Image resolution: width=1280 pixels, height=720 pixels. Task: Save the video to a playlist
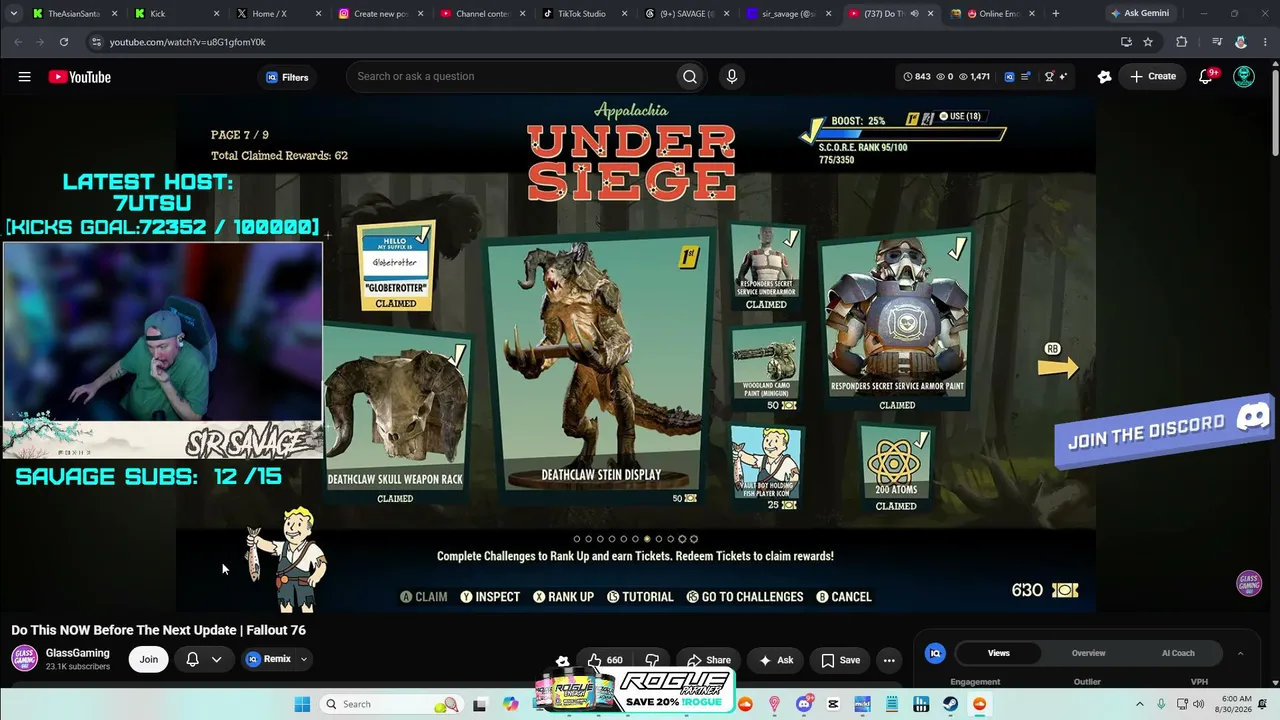(840, 660)
